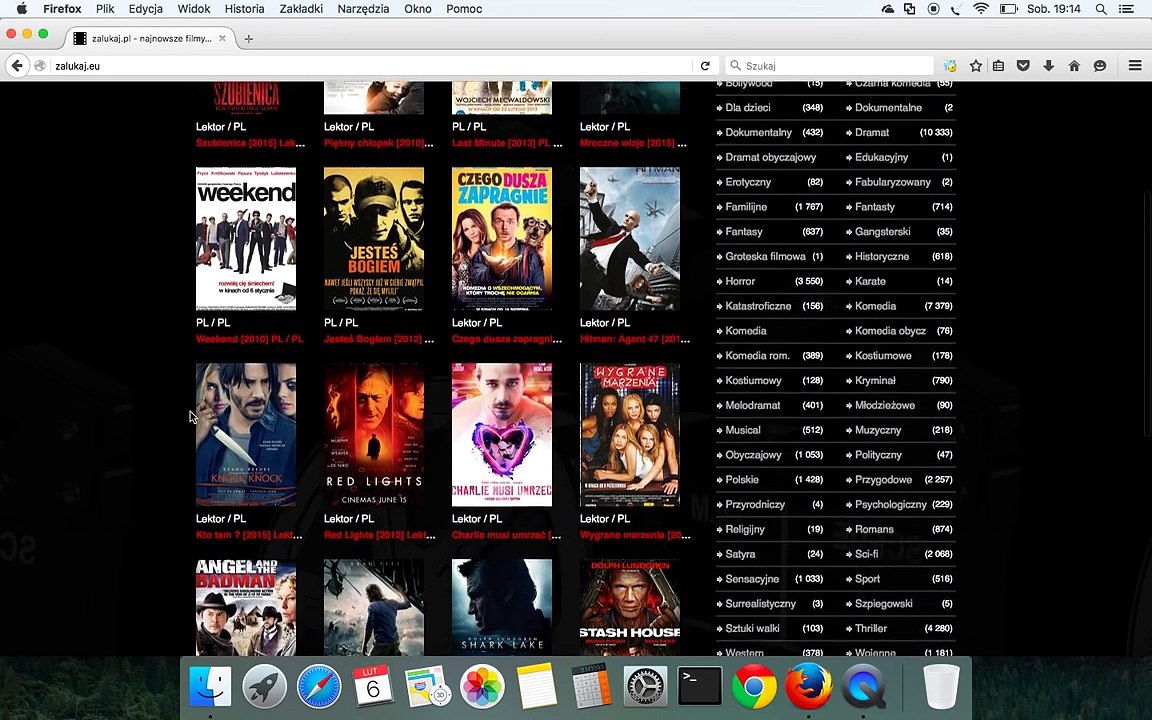This screenshot has height=720, width=1152.
Task: Open the Sensacyjne category
Action: [x=752, y=579]
